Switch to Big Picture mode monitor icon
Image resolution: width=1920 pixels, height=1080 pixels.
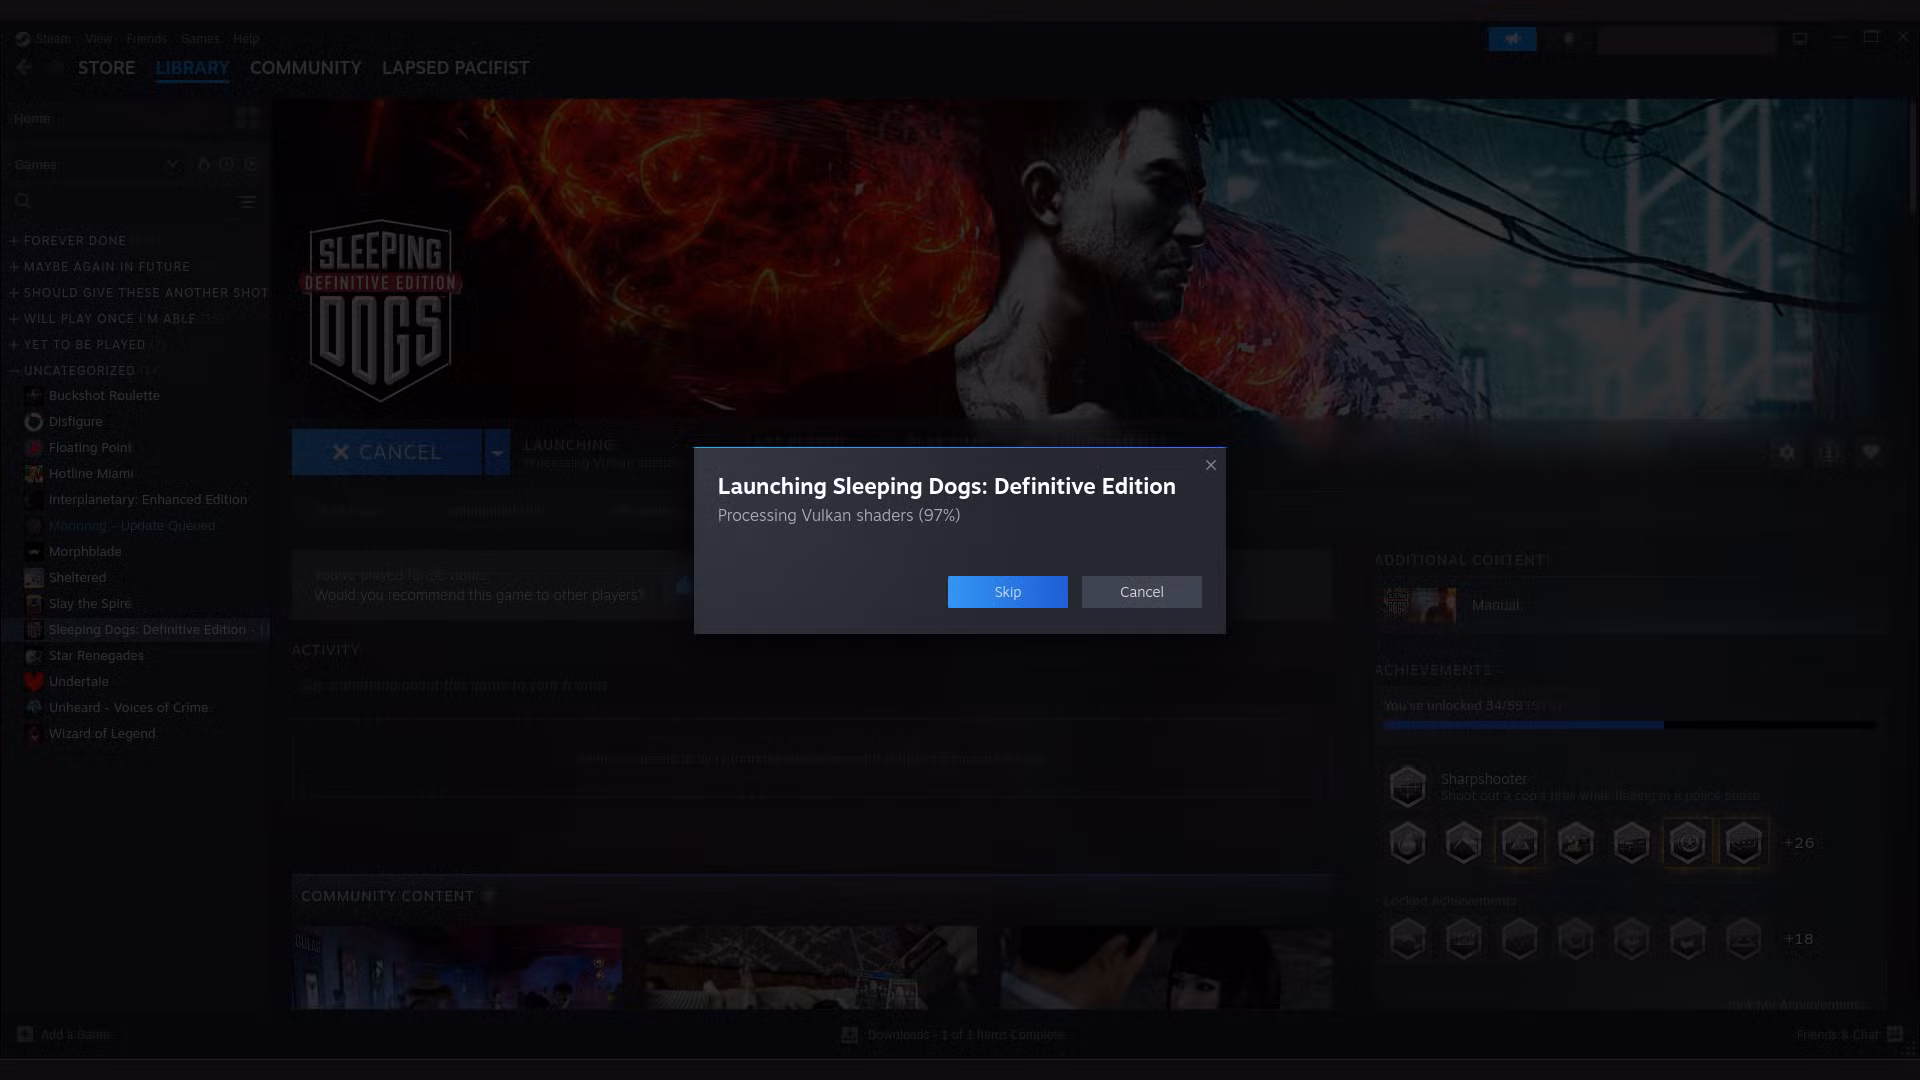[x=1799, y=39]
